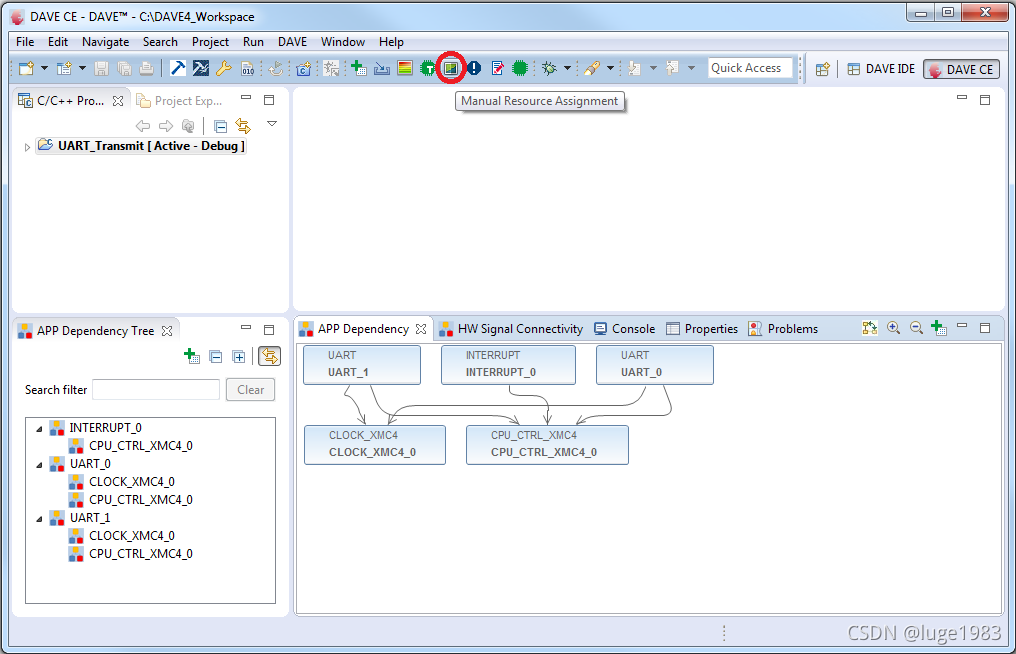Toggle Link with Editor in C/C++ Projects
Image resolution: width=1016 pixels, height=654 pixels.
pos(243,126)
